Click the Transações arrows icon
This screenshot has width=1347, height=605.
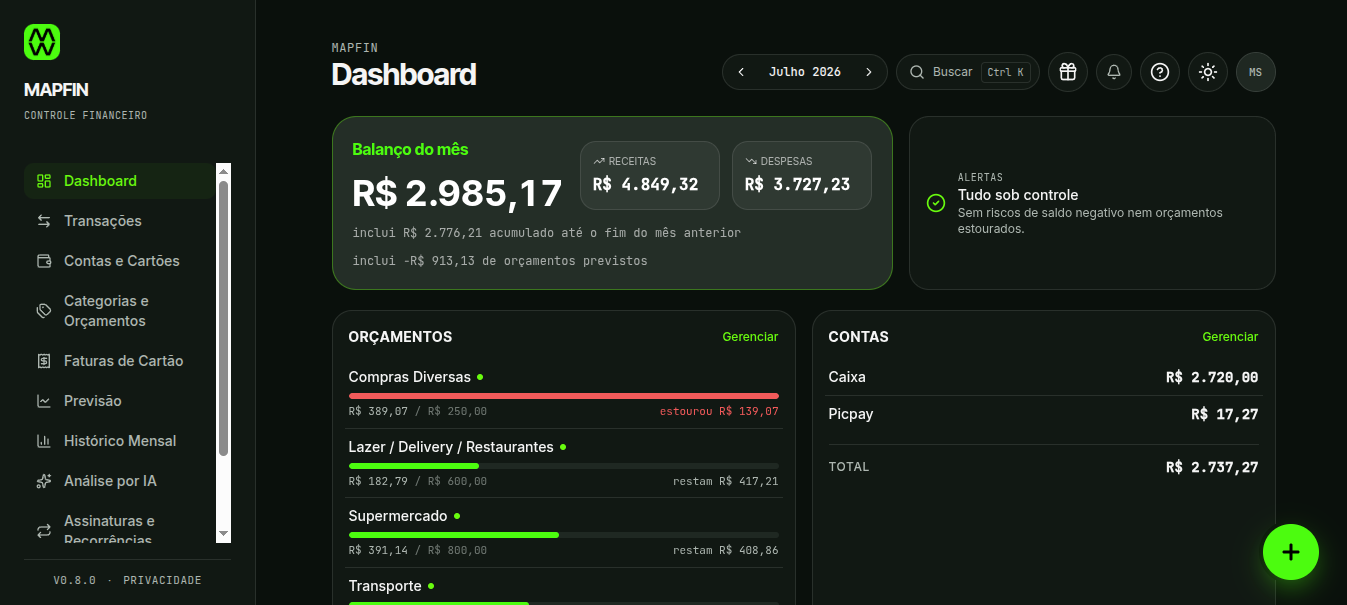click(x=44, y=221)
